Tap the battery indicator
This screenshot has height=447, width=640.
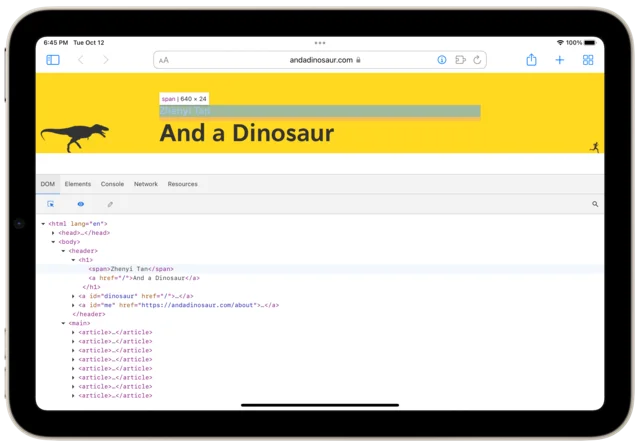pyautogui.click(x=590, y=43)
